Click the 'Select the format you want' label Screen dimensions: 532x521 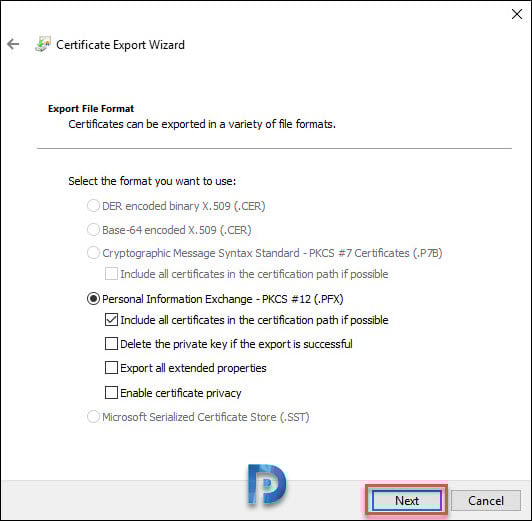pos(152,181)
